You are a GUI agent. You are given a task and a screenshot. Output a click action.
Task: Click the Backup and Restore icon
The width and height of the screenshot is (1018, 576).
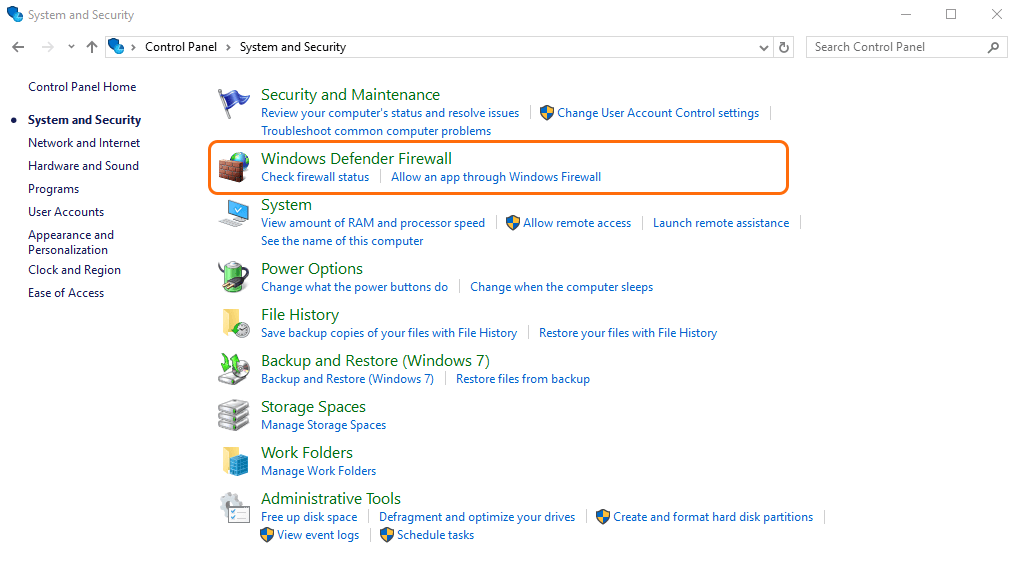pos(233,369)
